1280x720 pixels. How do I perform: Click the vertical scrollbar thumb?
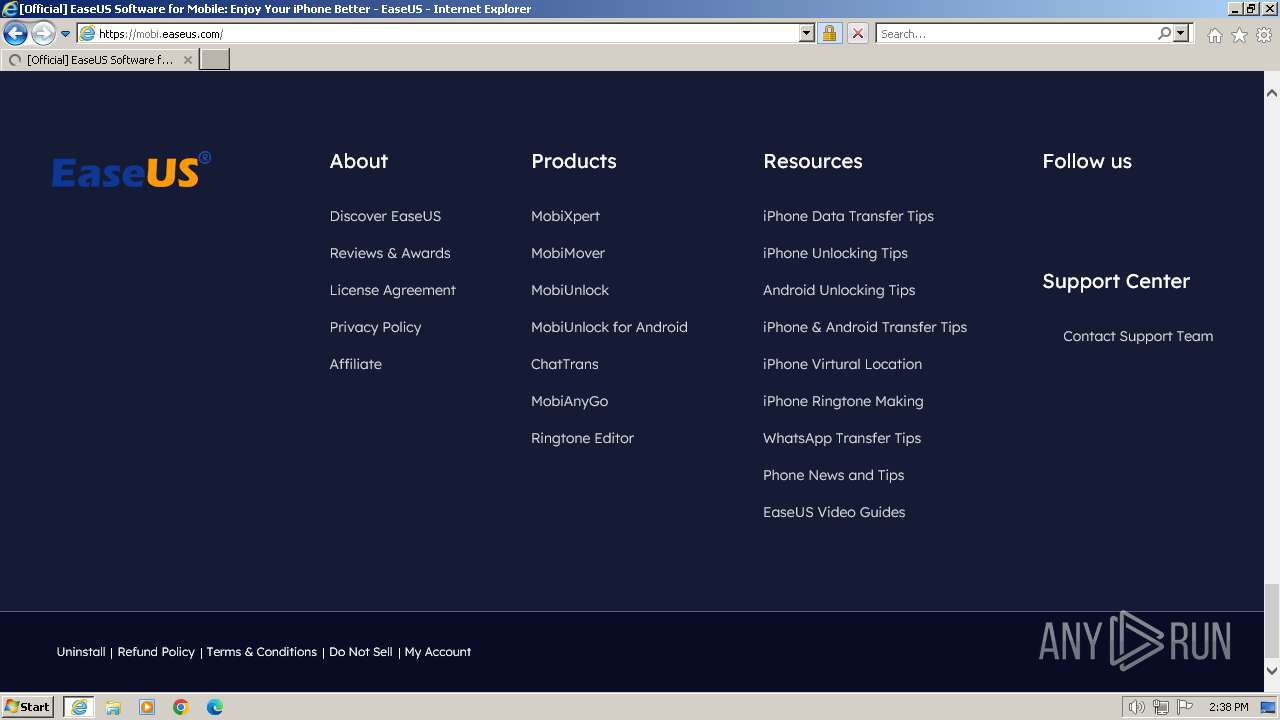pyautogui.click(x=1272, y=621)
